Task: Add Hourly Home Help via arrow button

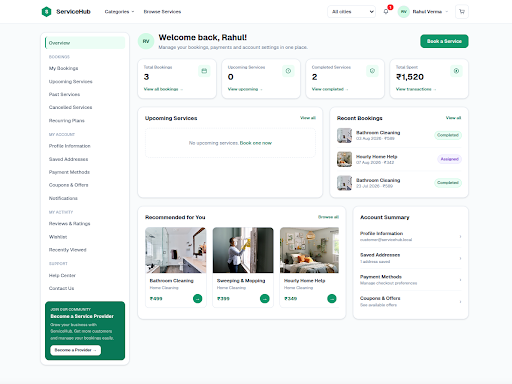Action: click(x=332, y=299)
